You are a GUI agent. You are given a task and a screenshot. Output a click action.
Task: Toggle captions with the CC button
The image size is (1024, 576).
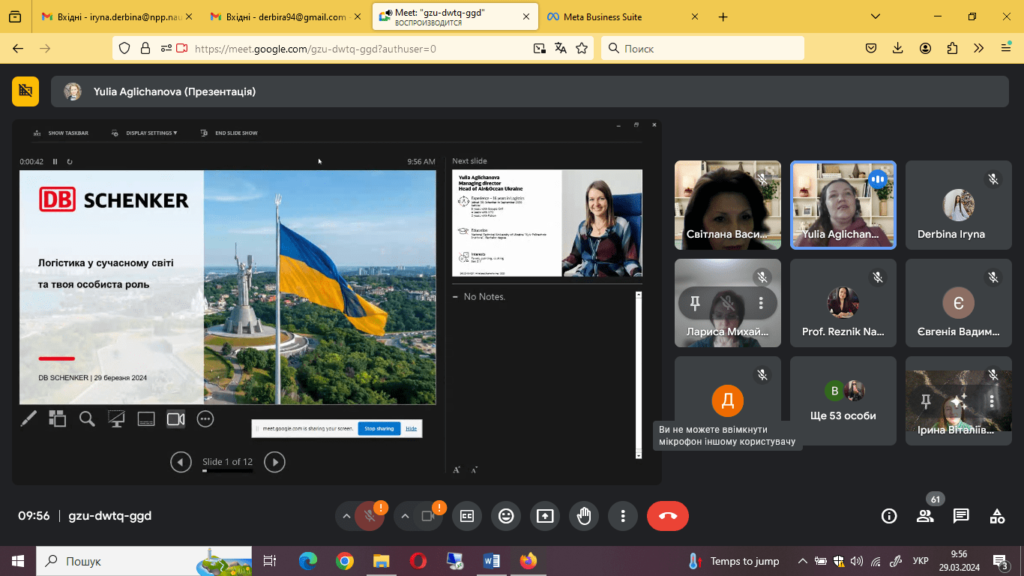[x=467, y=516]
